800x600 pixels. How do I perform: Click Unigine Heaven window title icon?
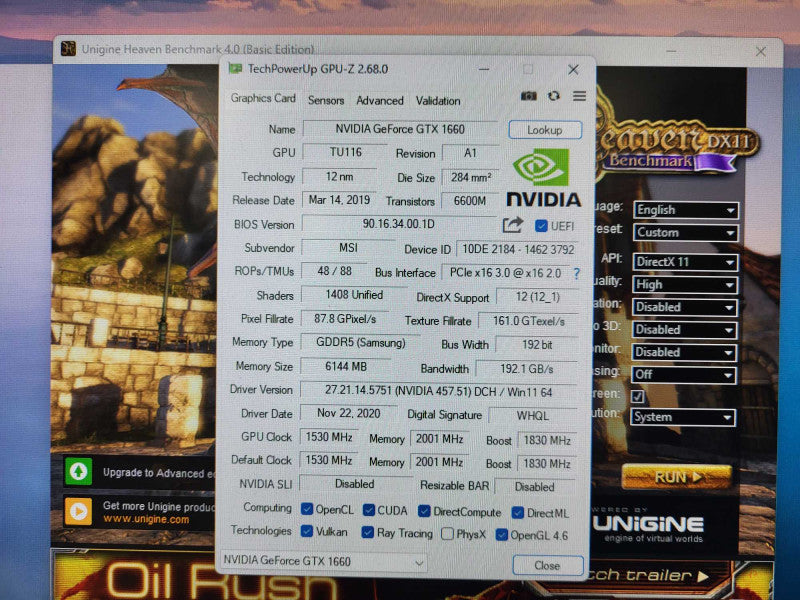tap(68, 49)
